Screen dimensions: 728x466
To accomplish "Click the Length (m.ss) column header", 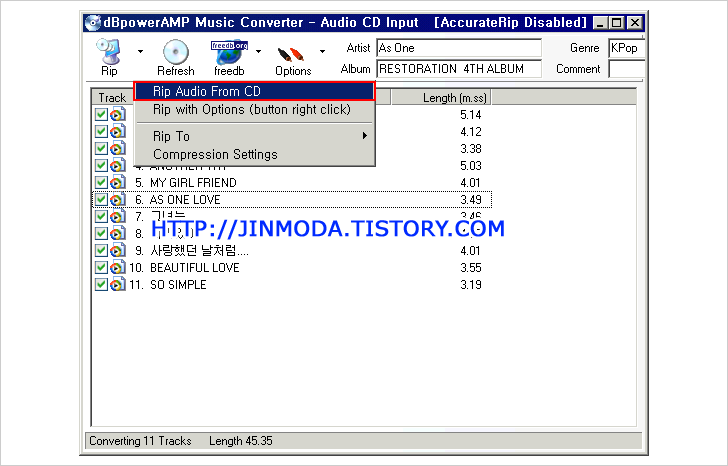I will 441,97.
